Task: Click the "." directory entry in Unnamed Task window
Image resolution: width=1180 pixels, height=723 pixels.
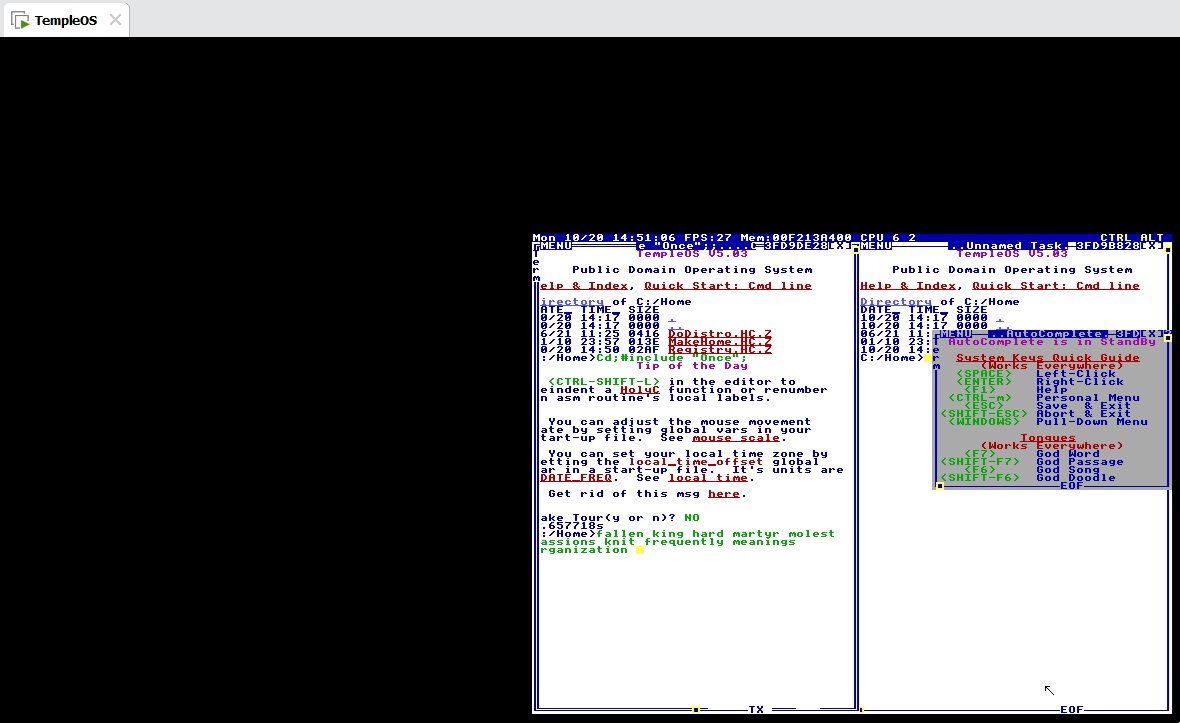Action: (1000, 317)
